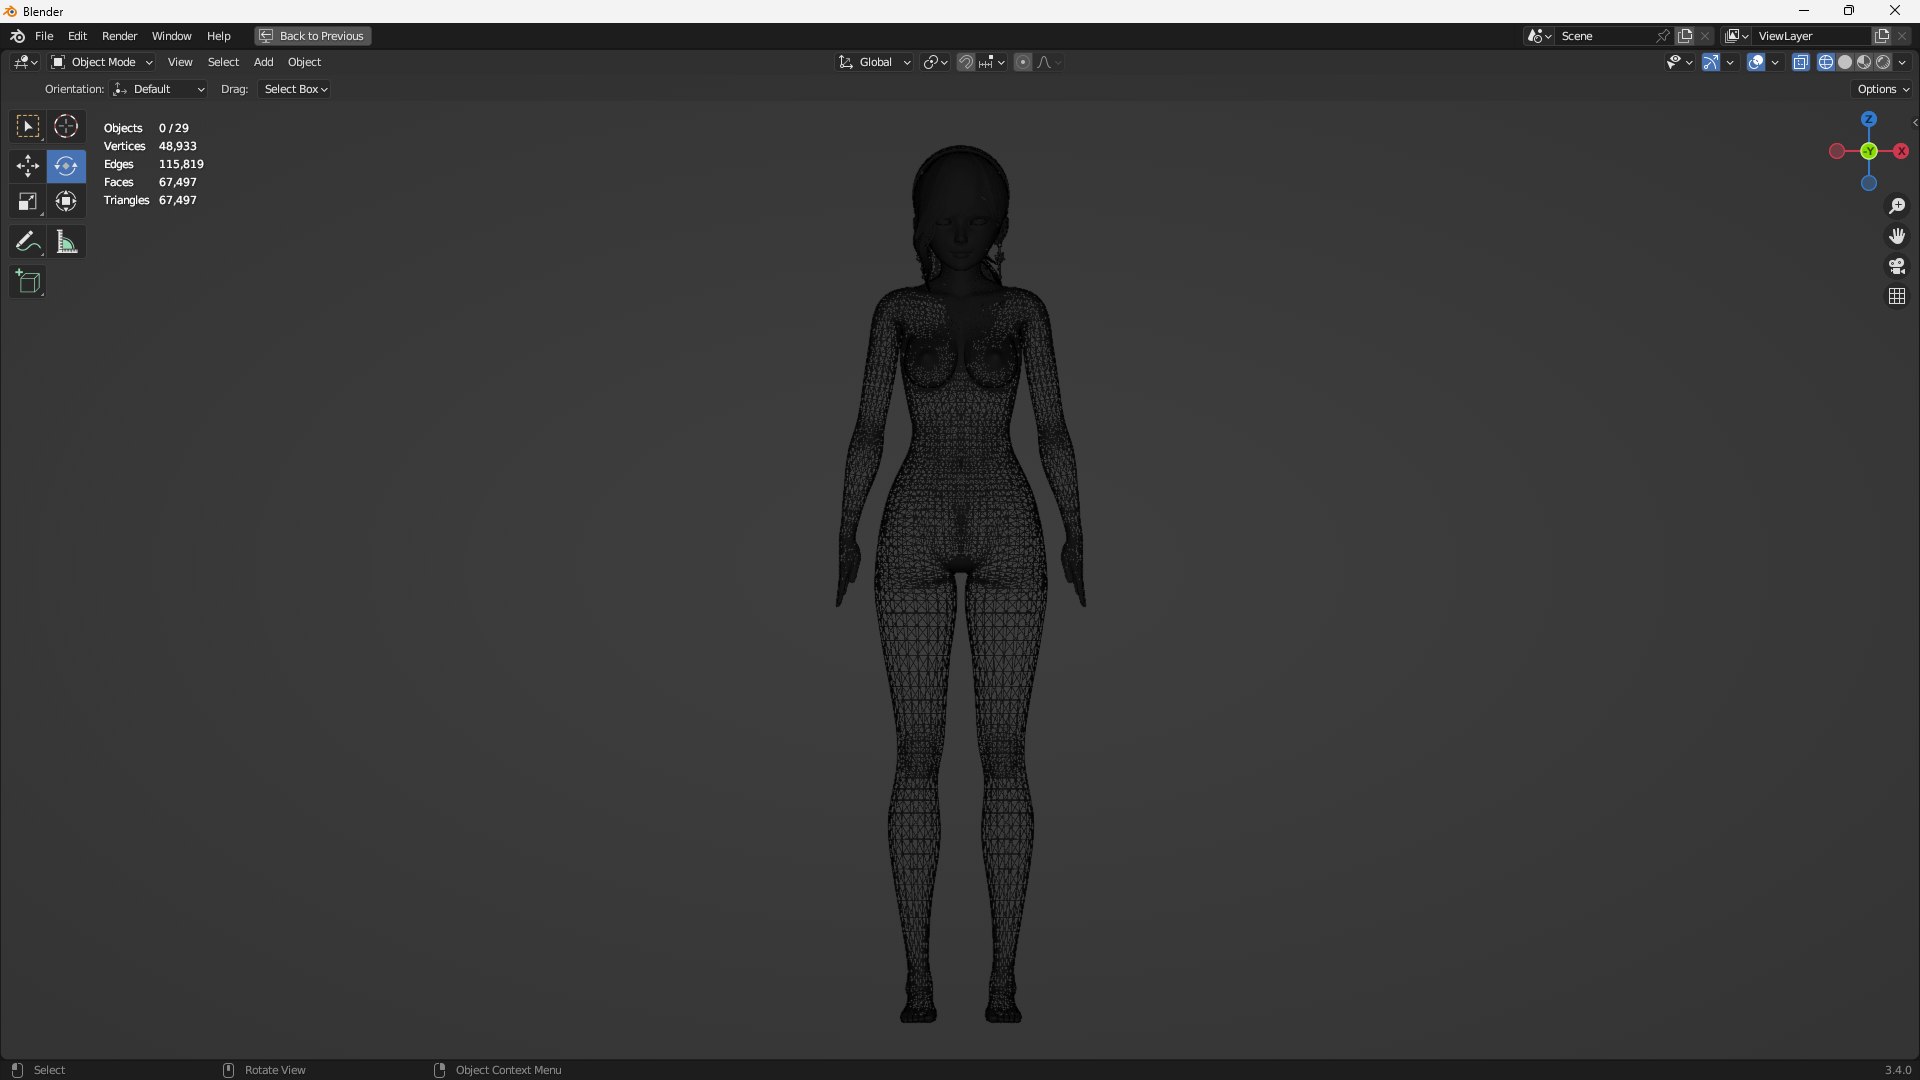
Task: Toggle viewport overlays
Action: coord(1756,62)
